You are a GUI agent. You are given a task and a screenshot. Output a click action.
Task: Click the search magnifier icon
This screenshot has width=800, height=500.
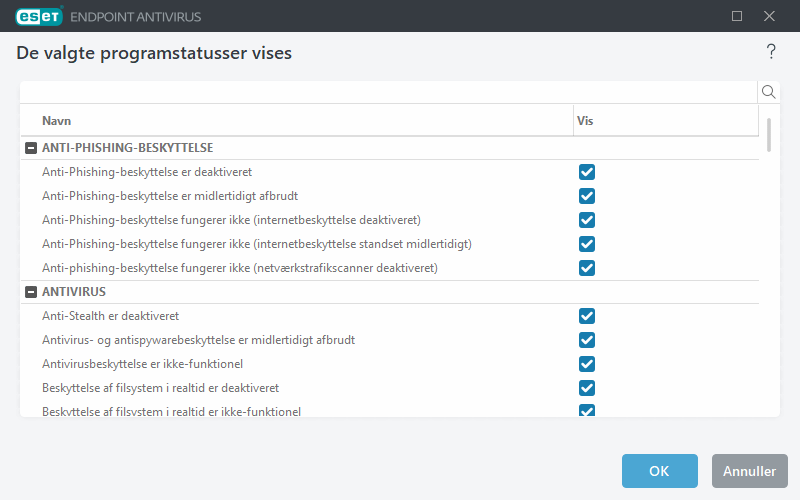[768, 92]
